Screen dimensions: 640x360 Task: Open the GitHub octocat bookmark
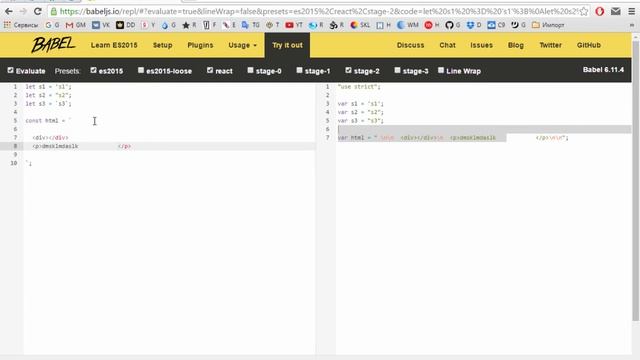452,25
